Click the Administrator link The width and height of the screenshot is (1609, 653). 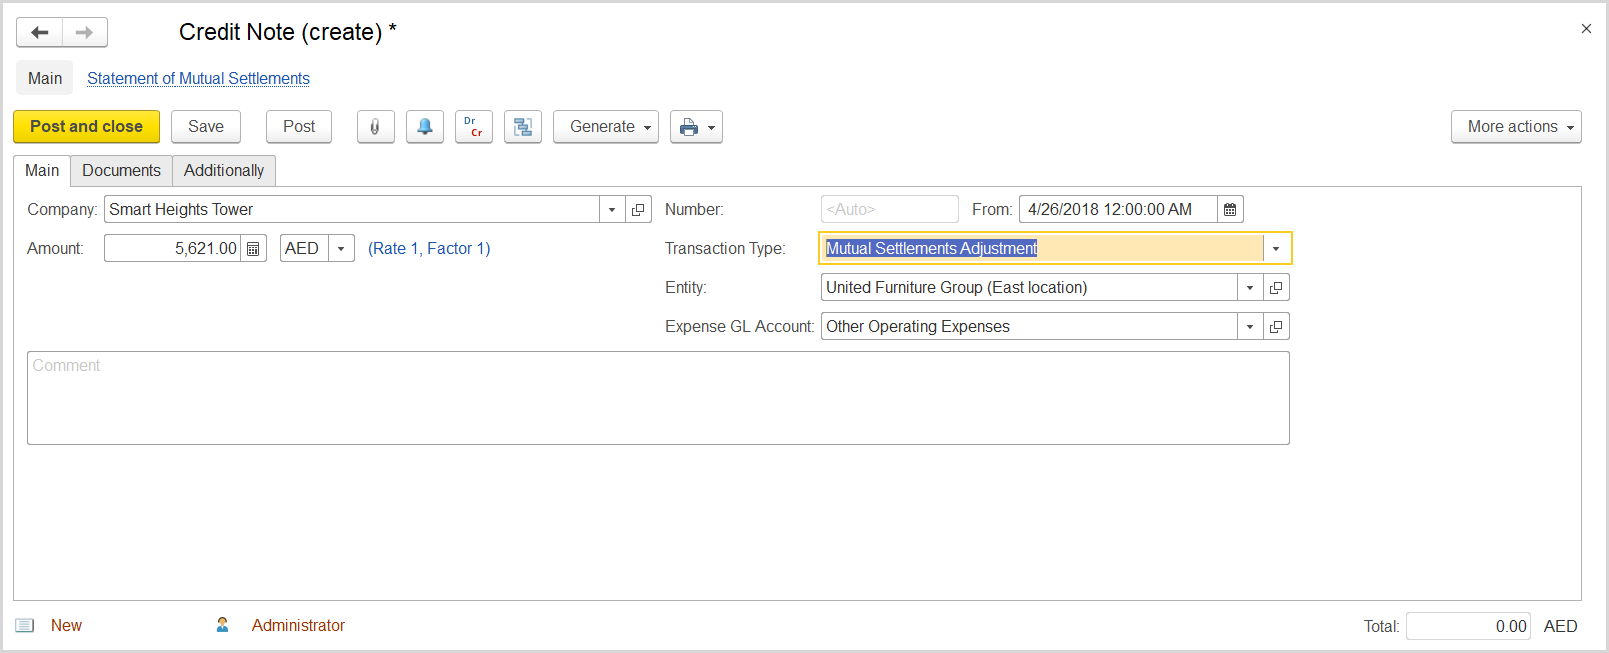298,625
